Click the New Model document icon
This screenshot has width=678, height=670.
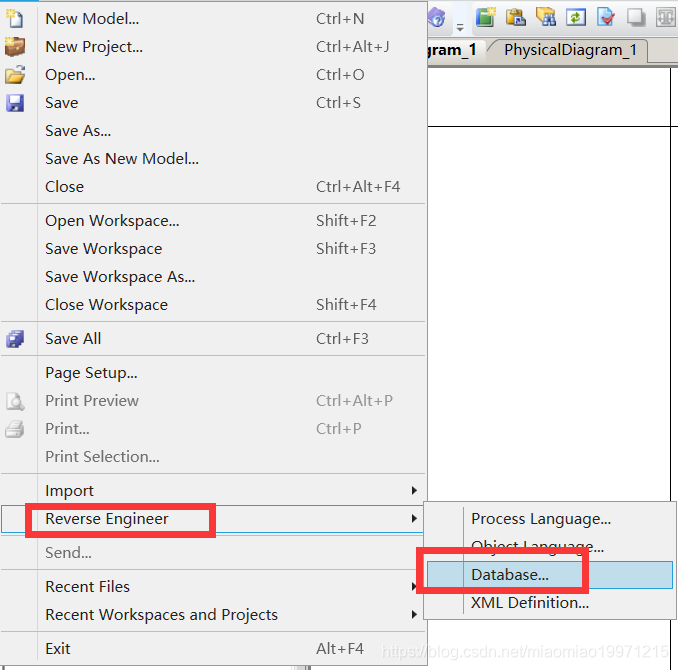click(x=15, y=19)
